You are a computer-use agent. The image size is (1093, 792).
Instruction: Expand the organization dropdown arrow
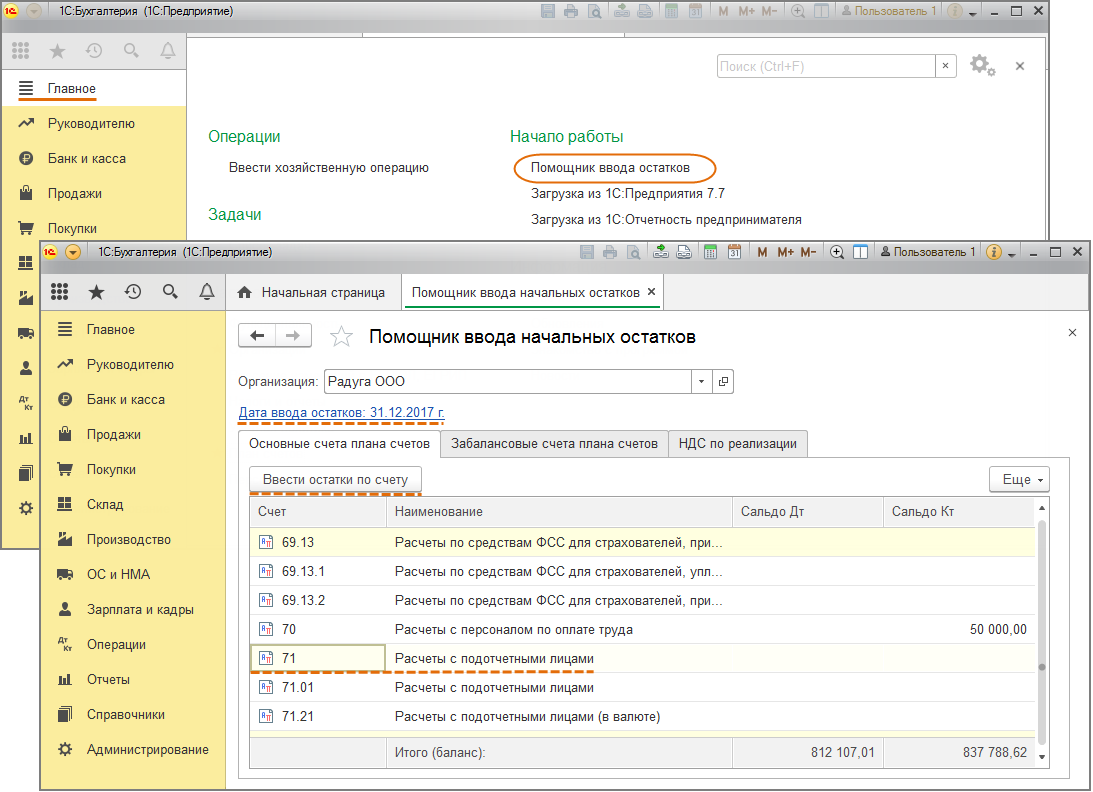coord(702,381)
